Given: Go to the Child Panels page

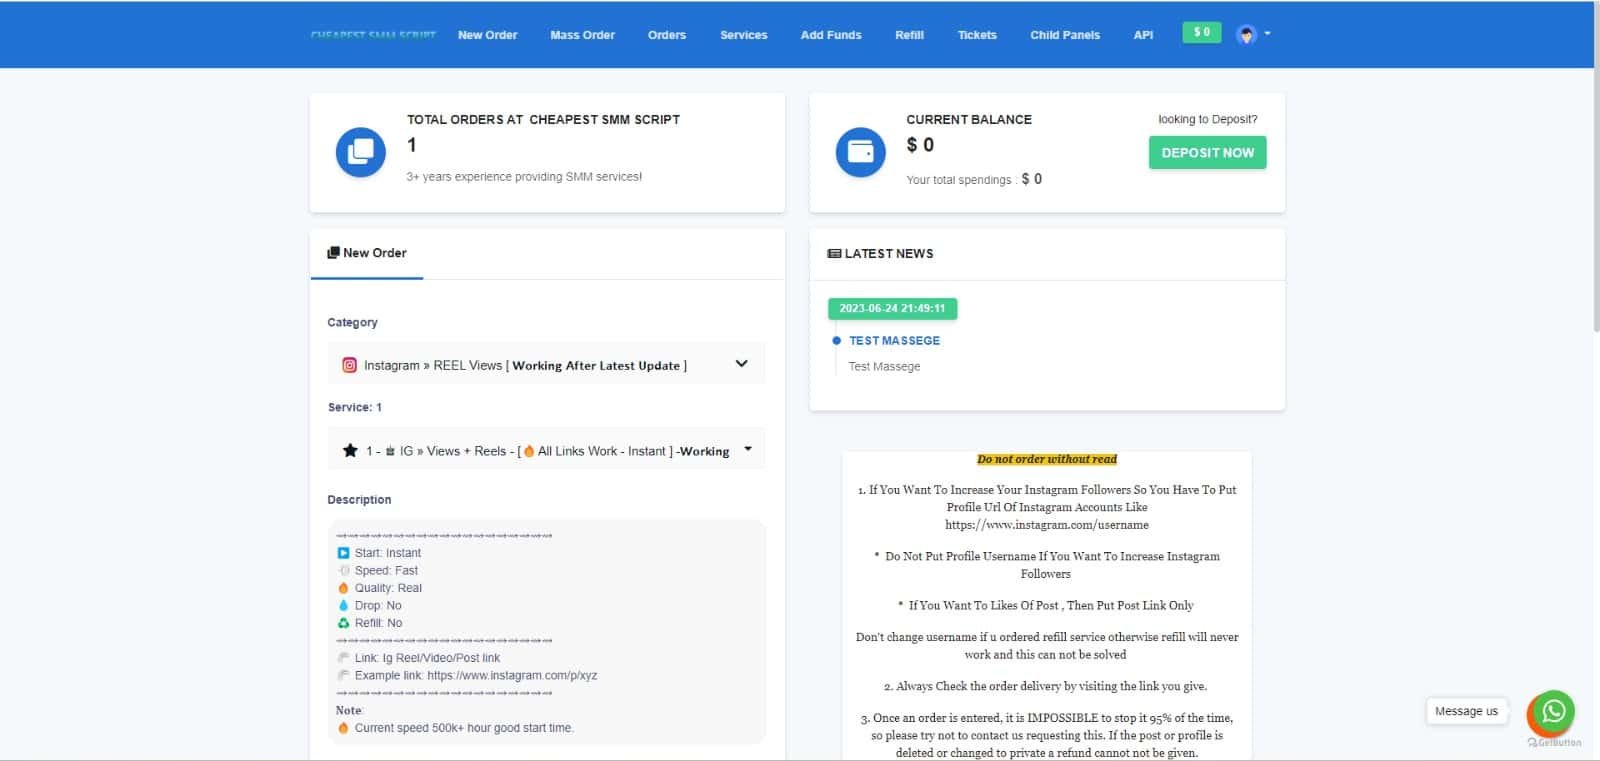Looking at the screenshot, I should pyautogui.click(x=1064, y=35).
